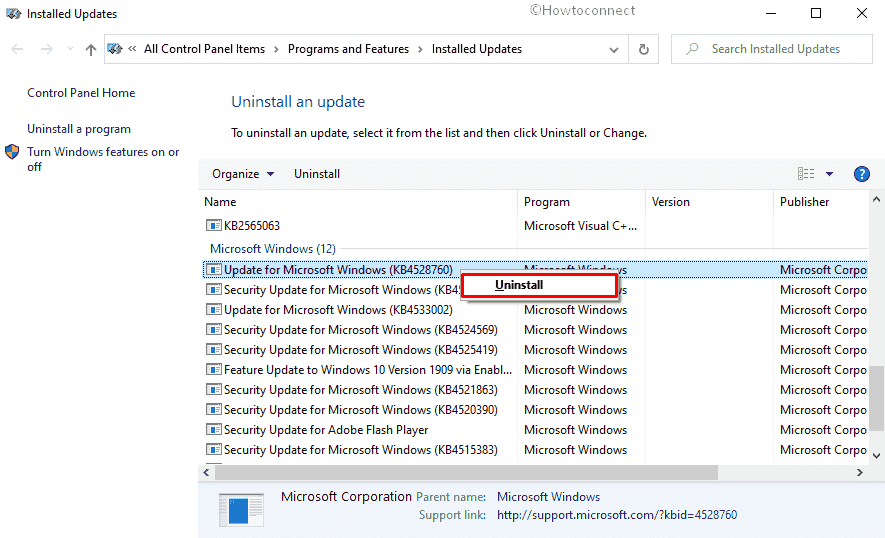Open support link for kbid=4528760

click(617, 515)
